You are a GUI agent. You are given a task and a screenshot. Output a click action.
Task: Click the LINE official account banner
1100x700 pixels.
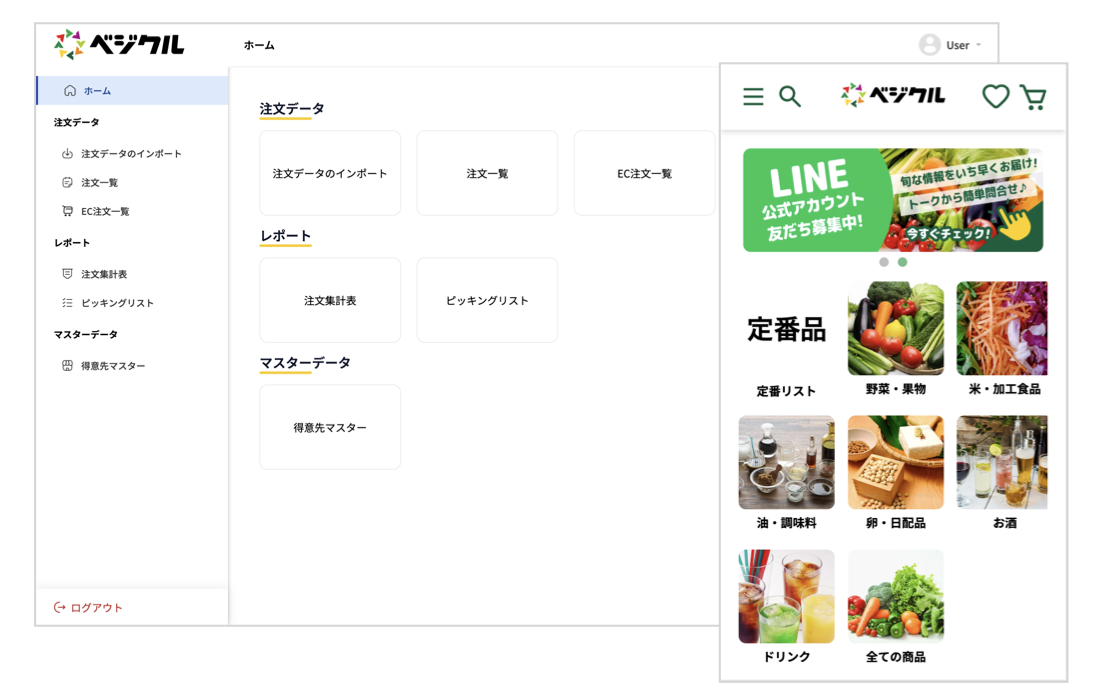point(893,200)
